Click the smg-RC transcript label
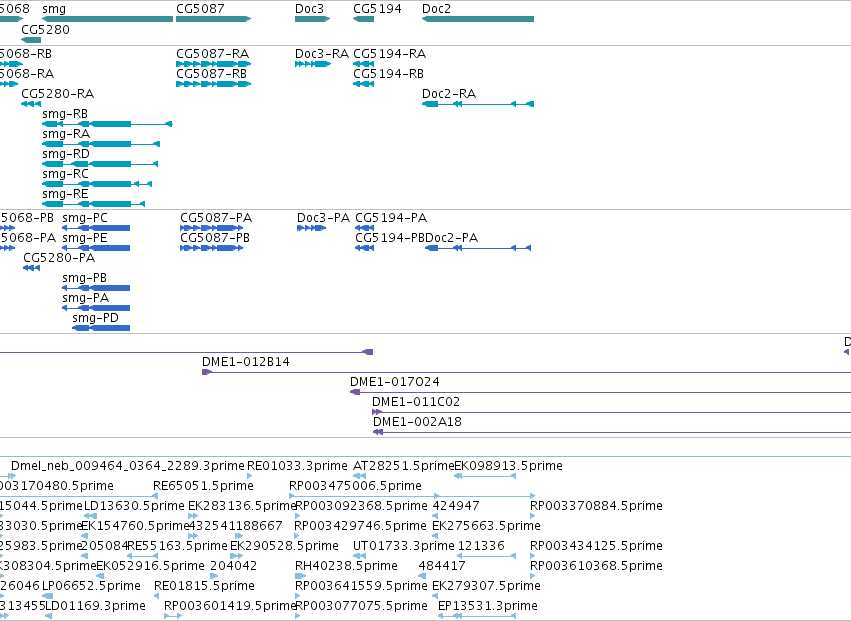The height and width of the screenshot is (621, 851). pos(65,174)
